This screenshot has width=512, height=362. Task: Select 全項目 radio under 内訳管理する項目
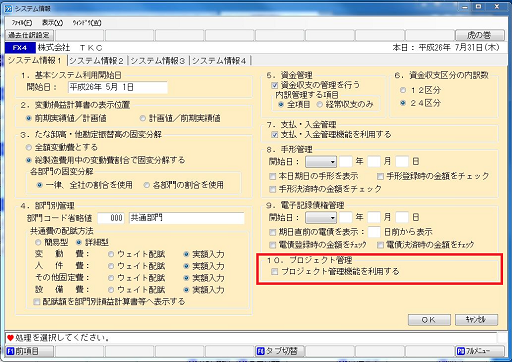pyautogui.click(x=281, y=105)
